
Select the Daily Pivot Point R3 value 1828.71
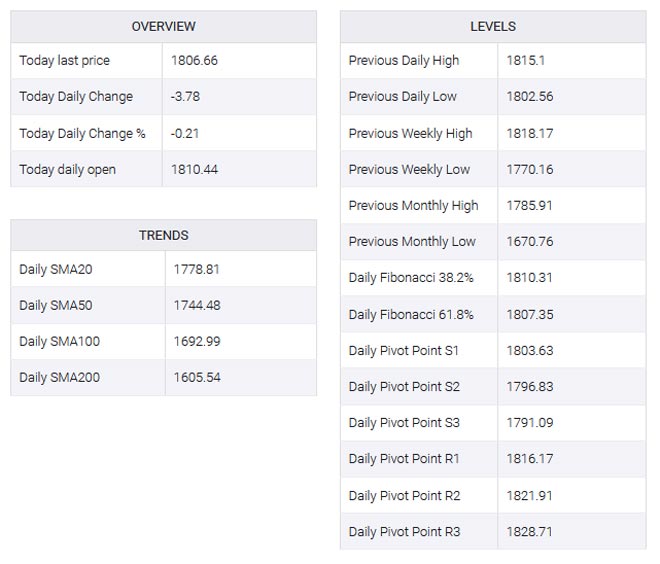[x=529, y=532]
